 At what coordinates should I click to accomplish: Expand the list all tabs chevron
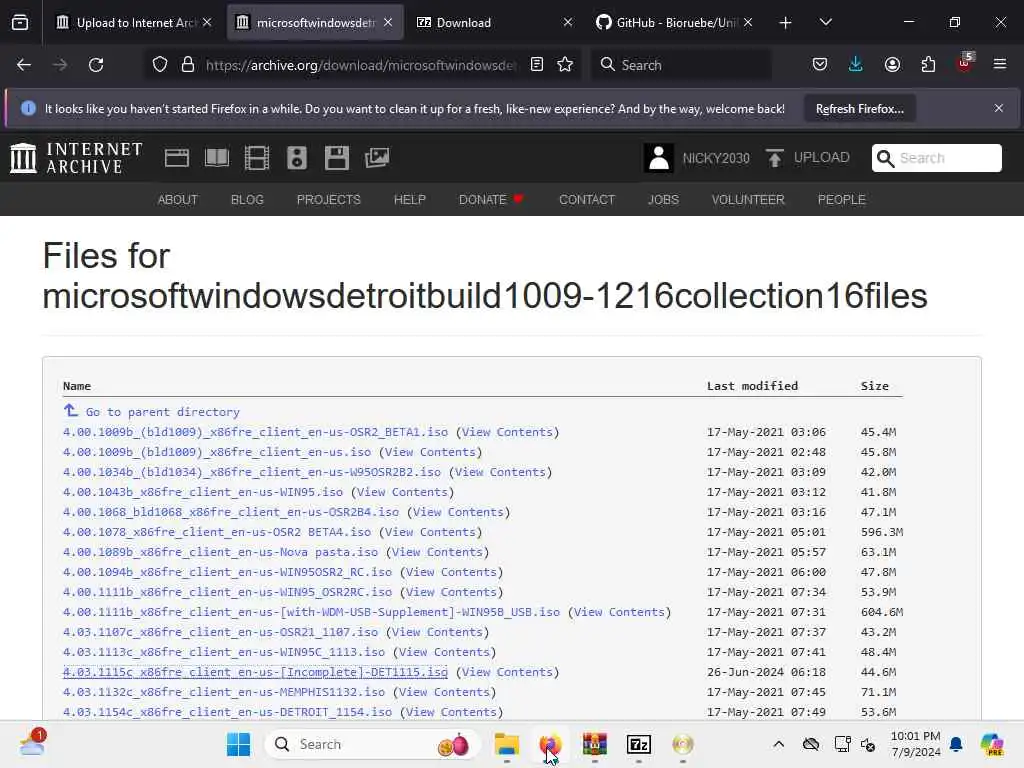[825, 22]
